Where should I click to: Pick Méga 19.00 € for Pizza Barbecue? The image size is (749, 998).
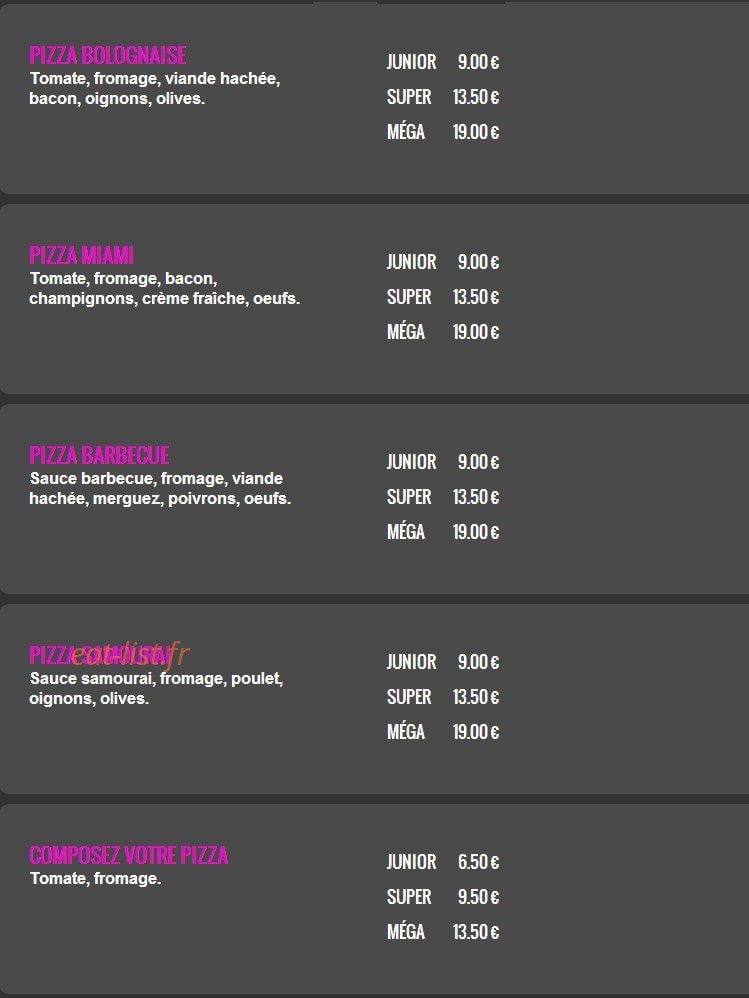pos(443,532)
